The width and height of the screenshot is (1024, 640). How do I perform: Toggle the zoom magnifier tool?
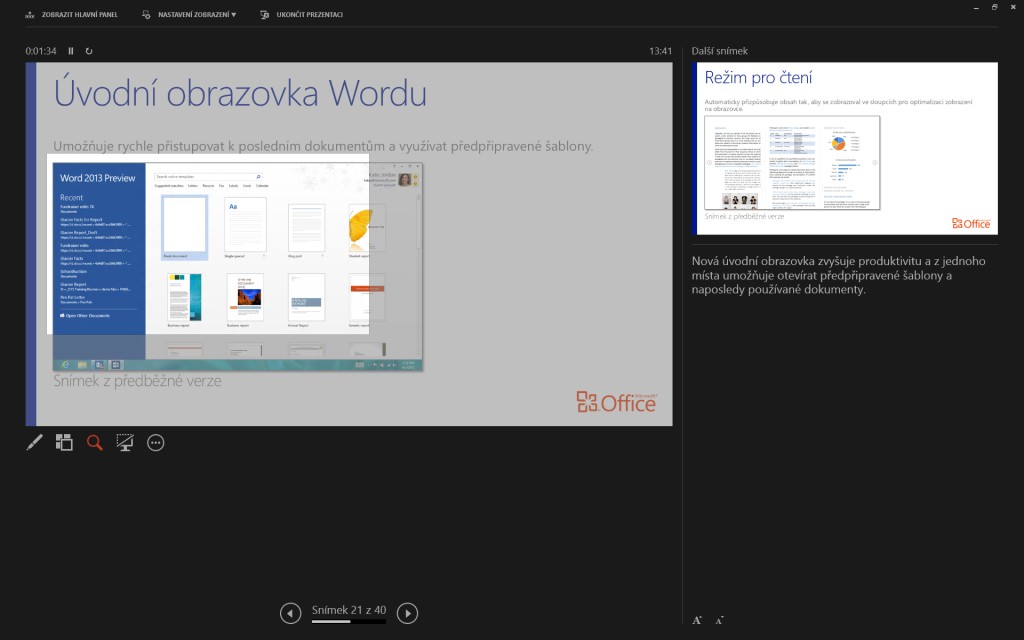[95, 443]
